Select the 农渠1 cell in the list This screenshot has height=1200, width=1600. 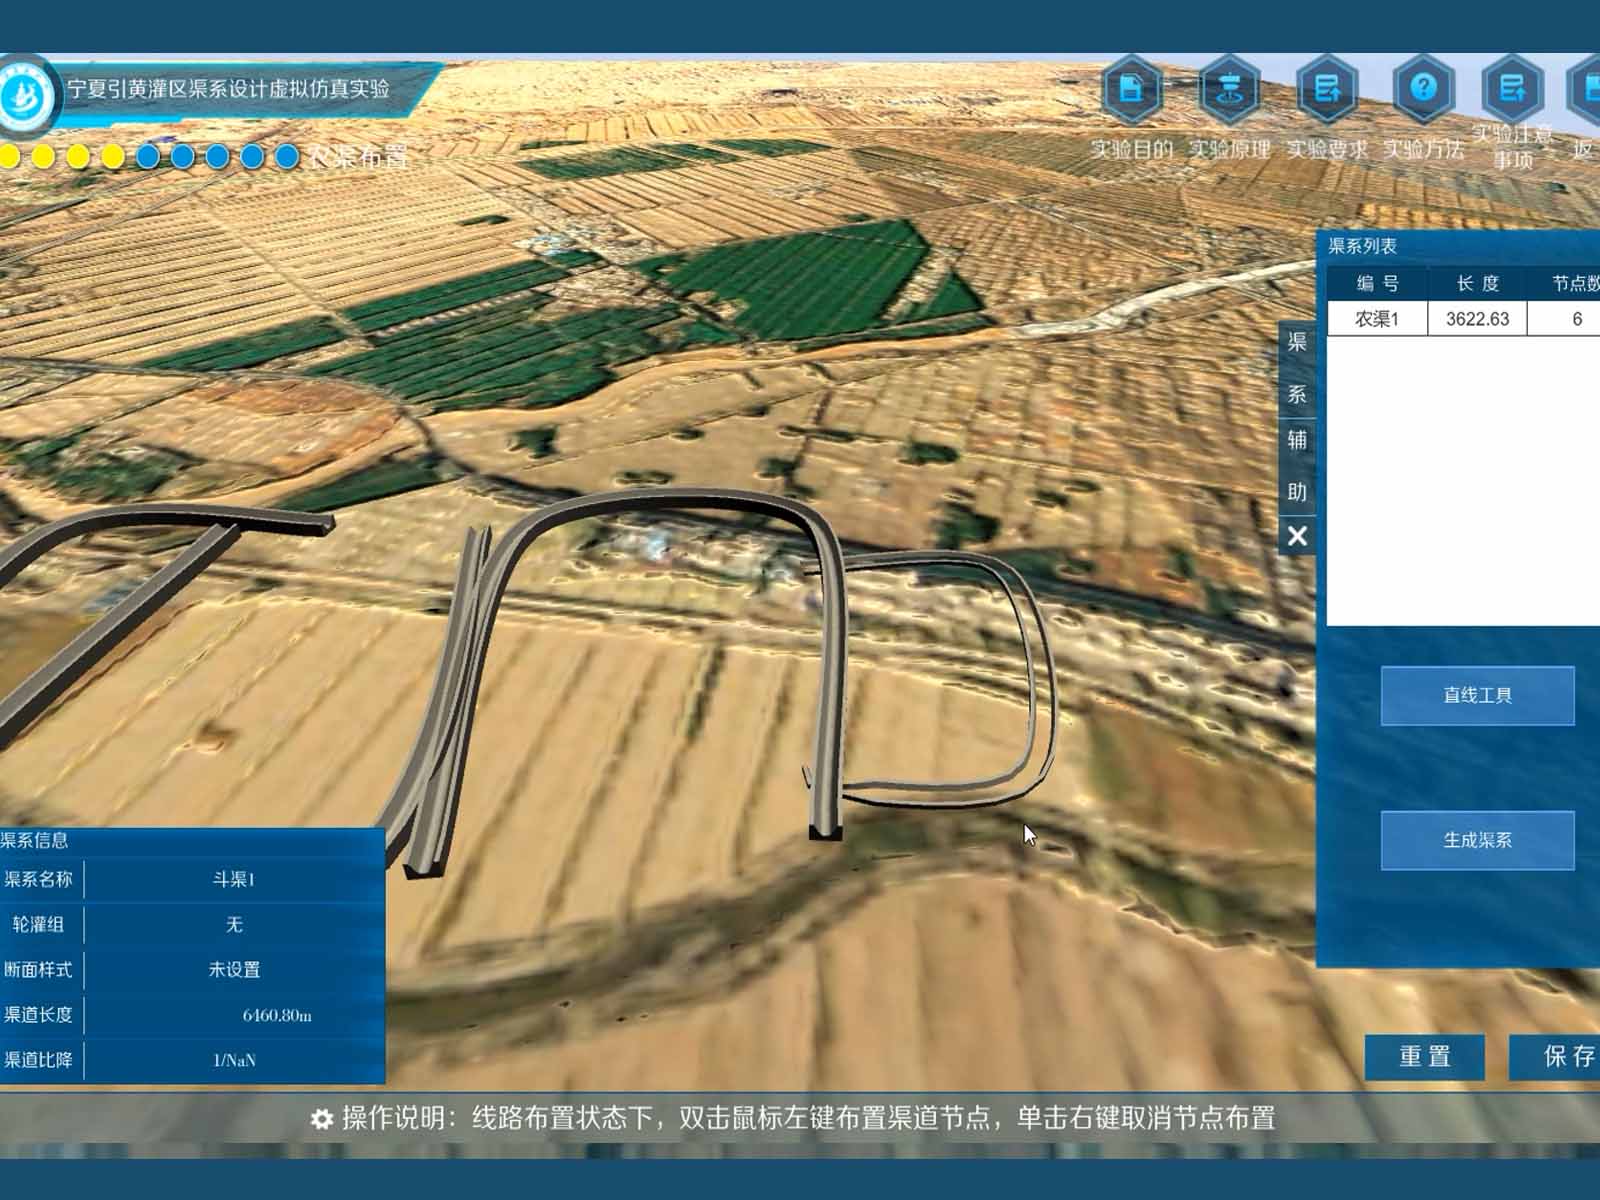pyautogui.click(x=1377, y=319)
